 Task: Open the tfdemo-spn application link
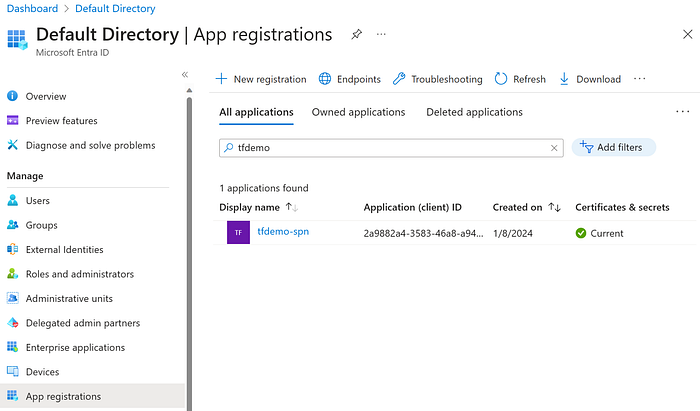pyautogui.click(x=283, y=232)
